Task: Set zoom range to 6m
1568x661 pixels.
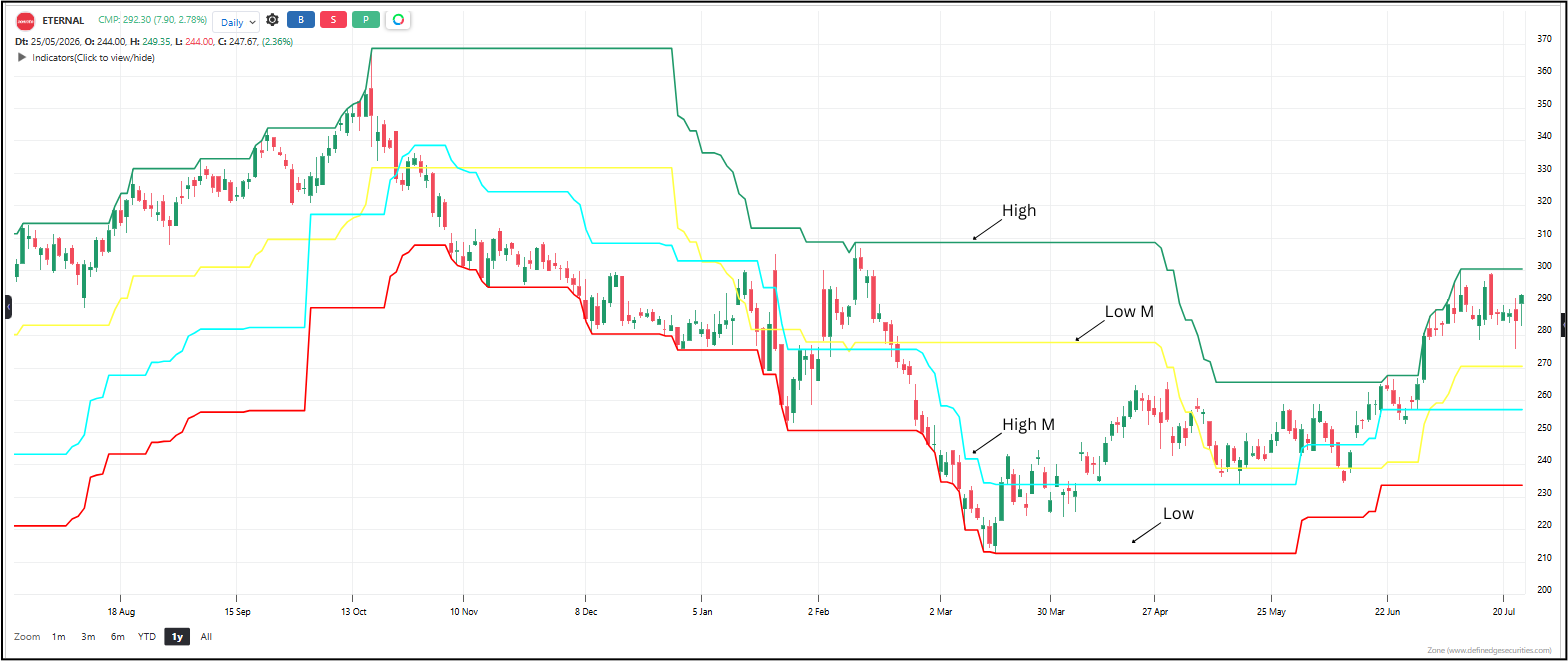Action: [118, 636]
